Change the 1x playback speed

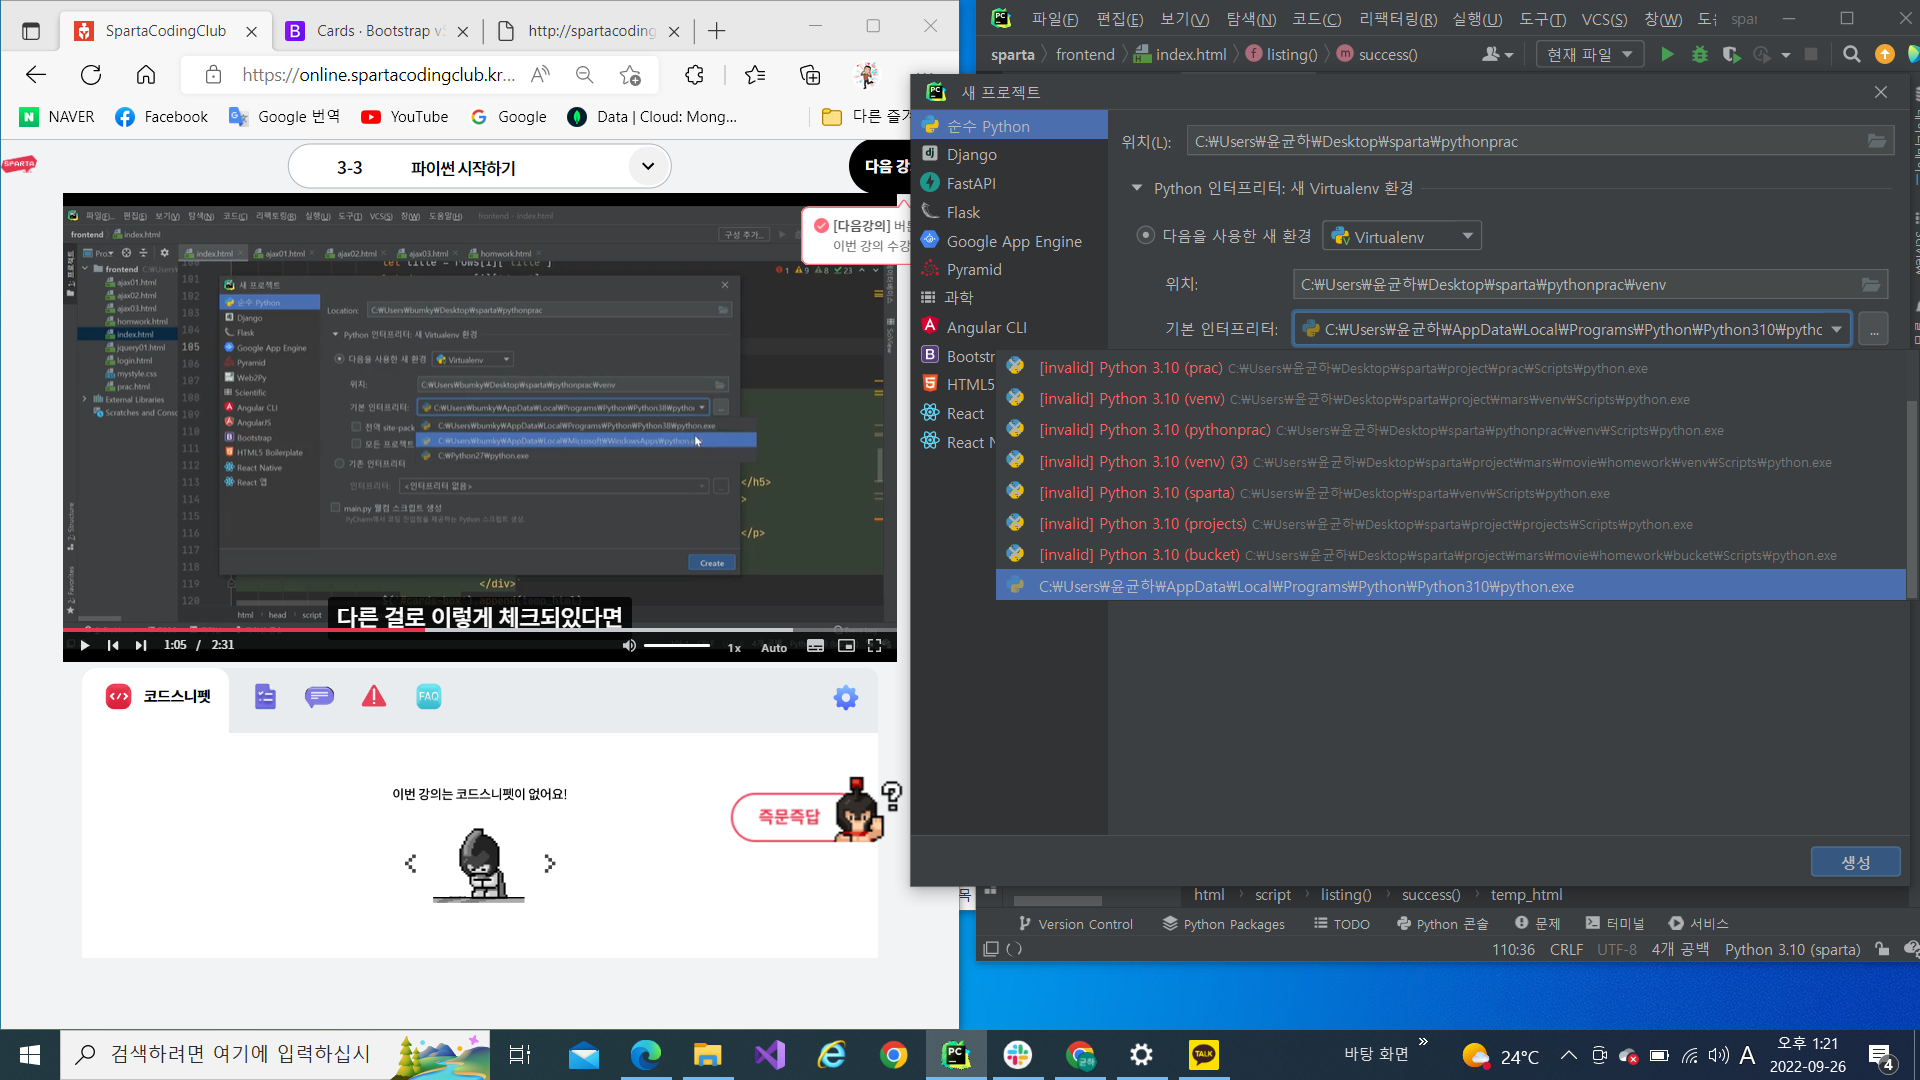[734, 648]
